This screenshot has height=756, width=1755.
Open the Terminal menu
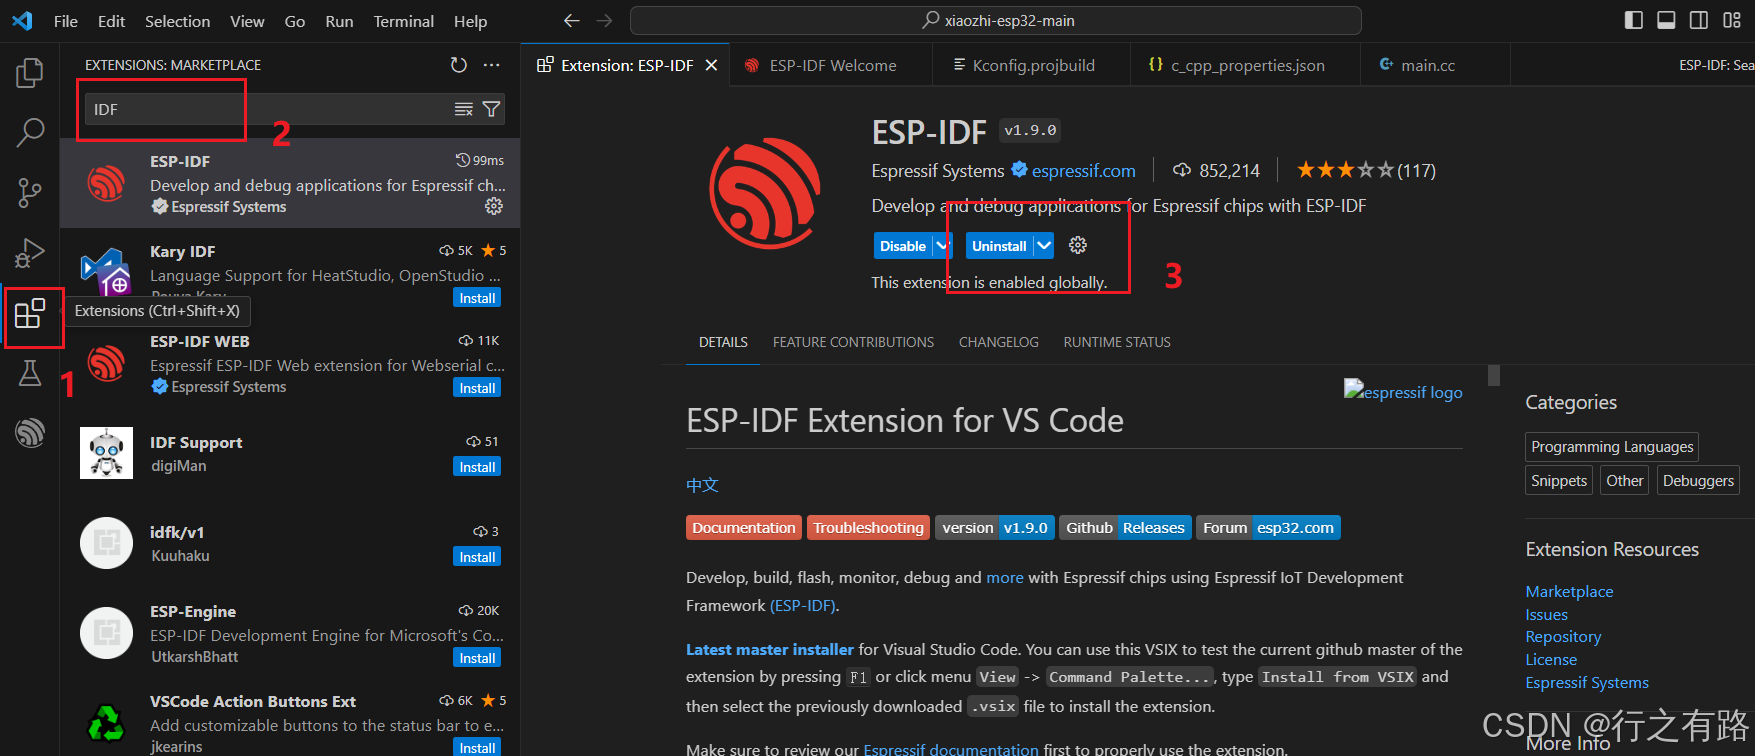pos(403,21)
